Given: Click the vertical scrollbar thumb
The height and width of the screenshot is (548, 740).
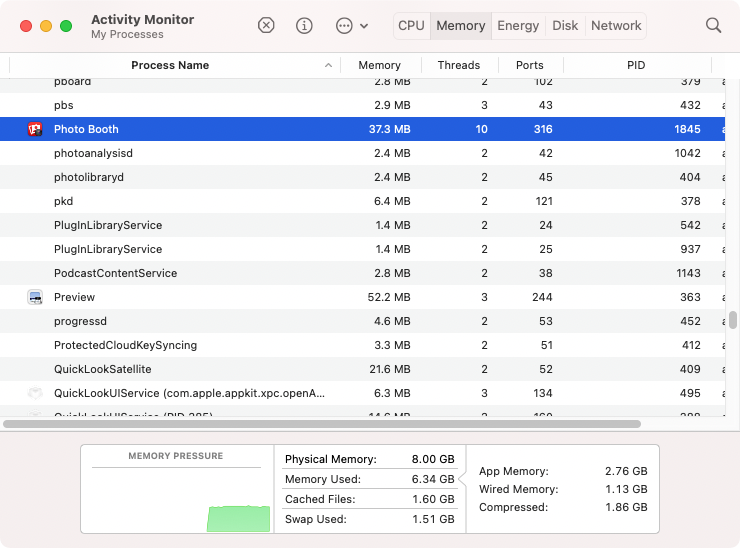Looking at the screenshot, I should [732, 320].
